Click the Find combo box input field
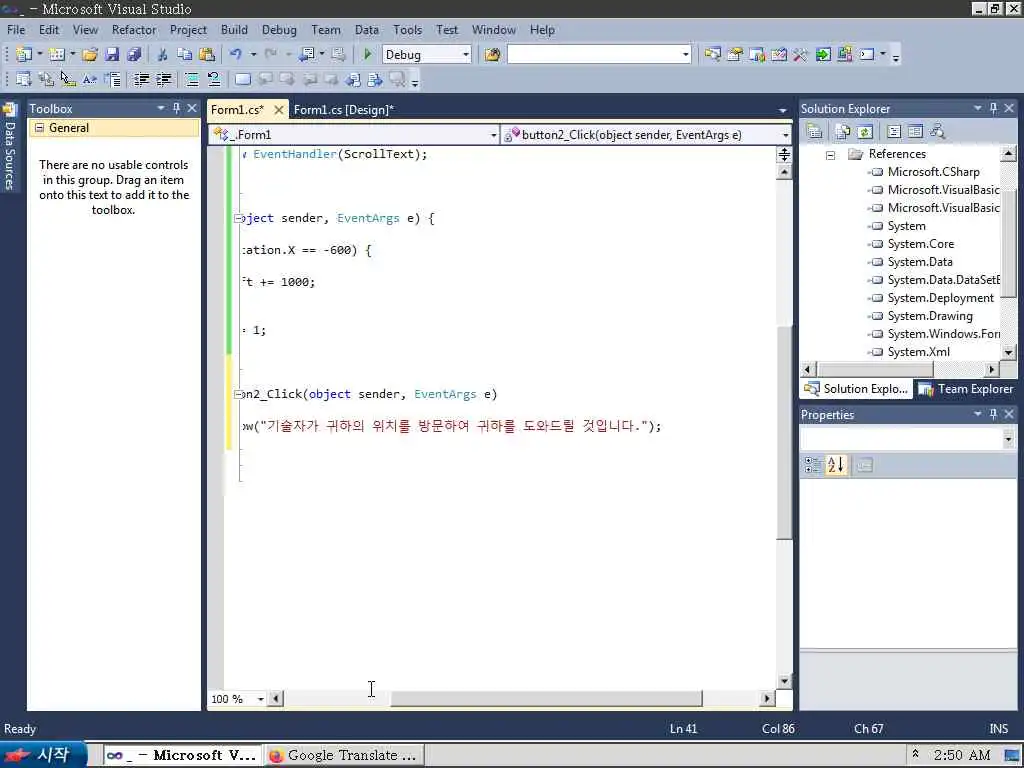The width and height of the screenshot is (1024, 768). tap(594, 55)
